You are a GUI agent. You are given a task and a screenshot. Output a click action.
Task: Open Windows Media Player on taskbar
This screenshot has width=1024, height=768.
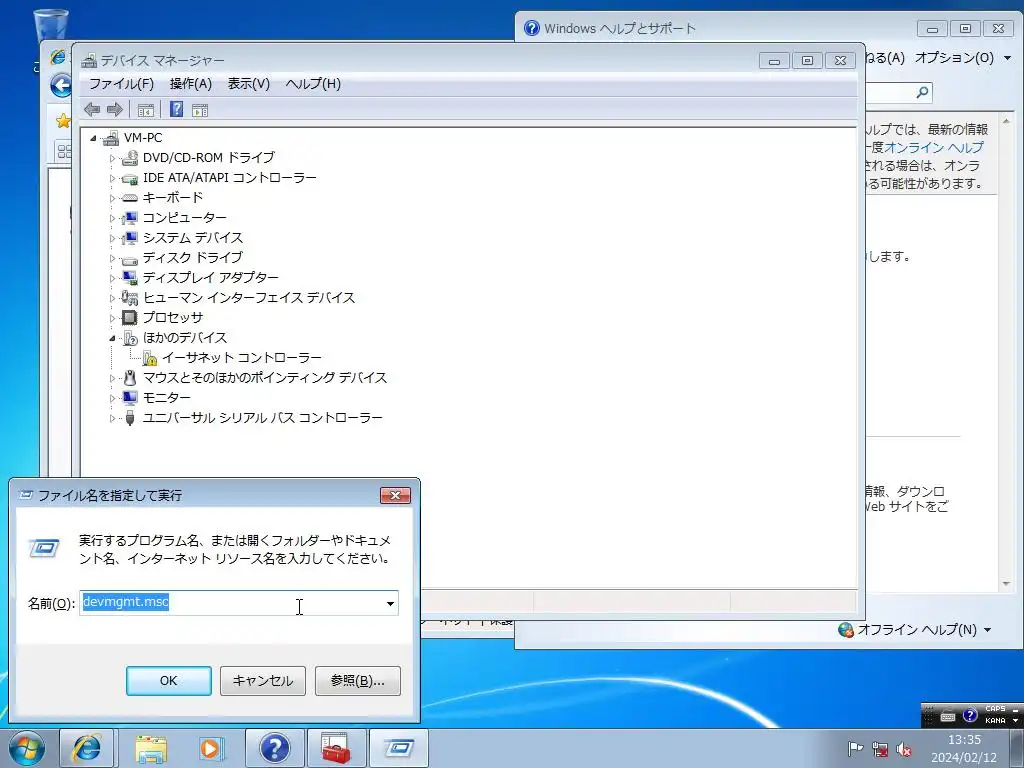point(211,748)
